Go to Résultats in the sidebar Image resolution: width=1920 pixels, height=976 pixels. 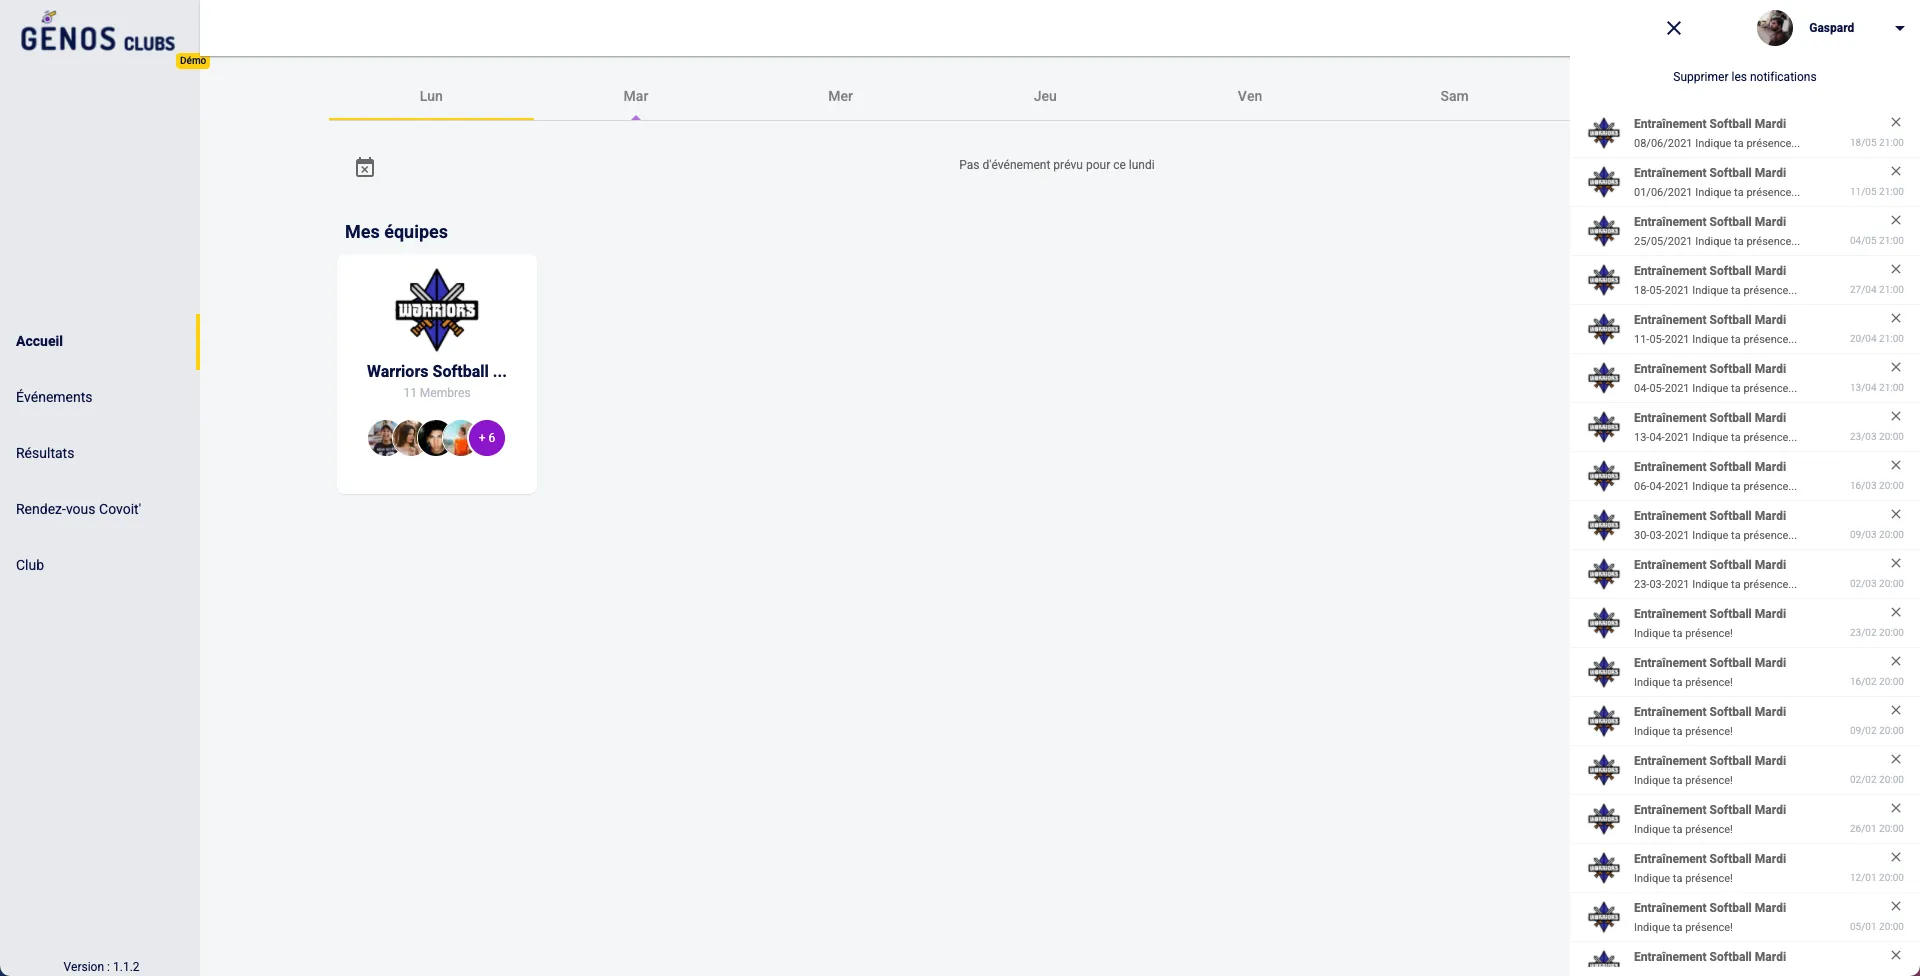(45, 453)
